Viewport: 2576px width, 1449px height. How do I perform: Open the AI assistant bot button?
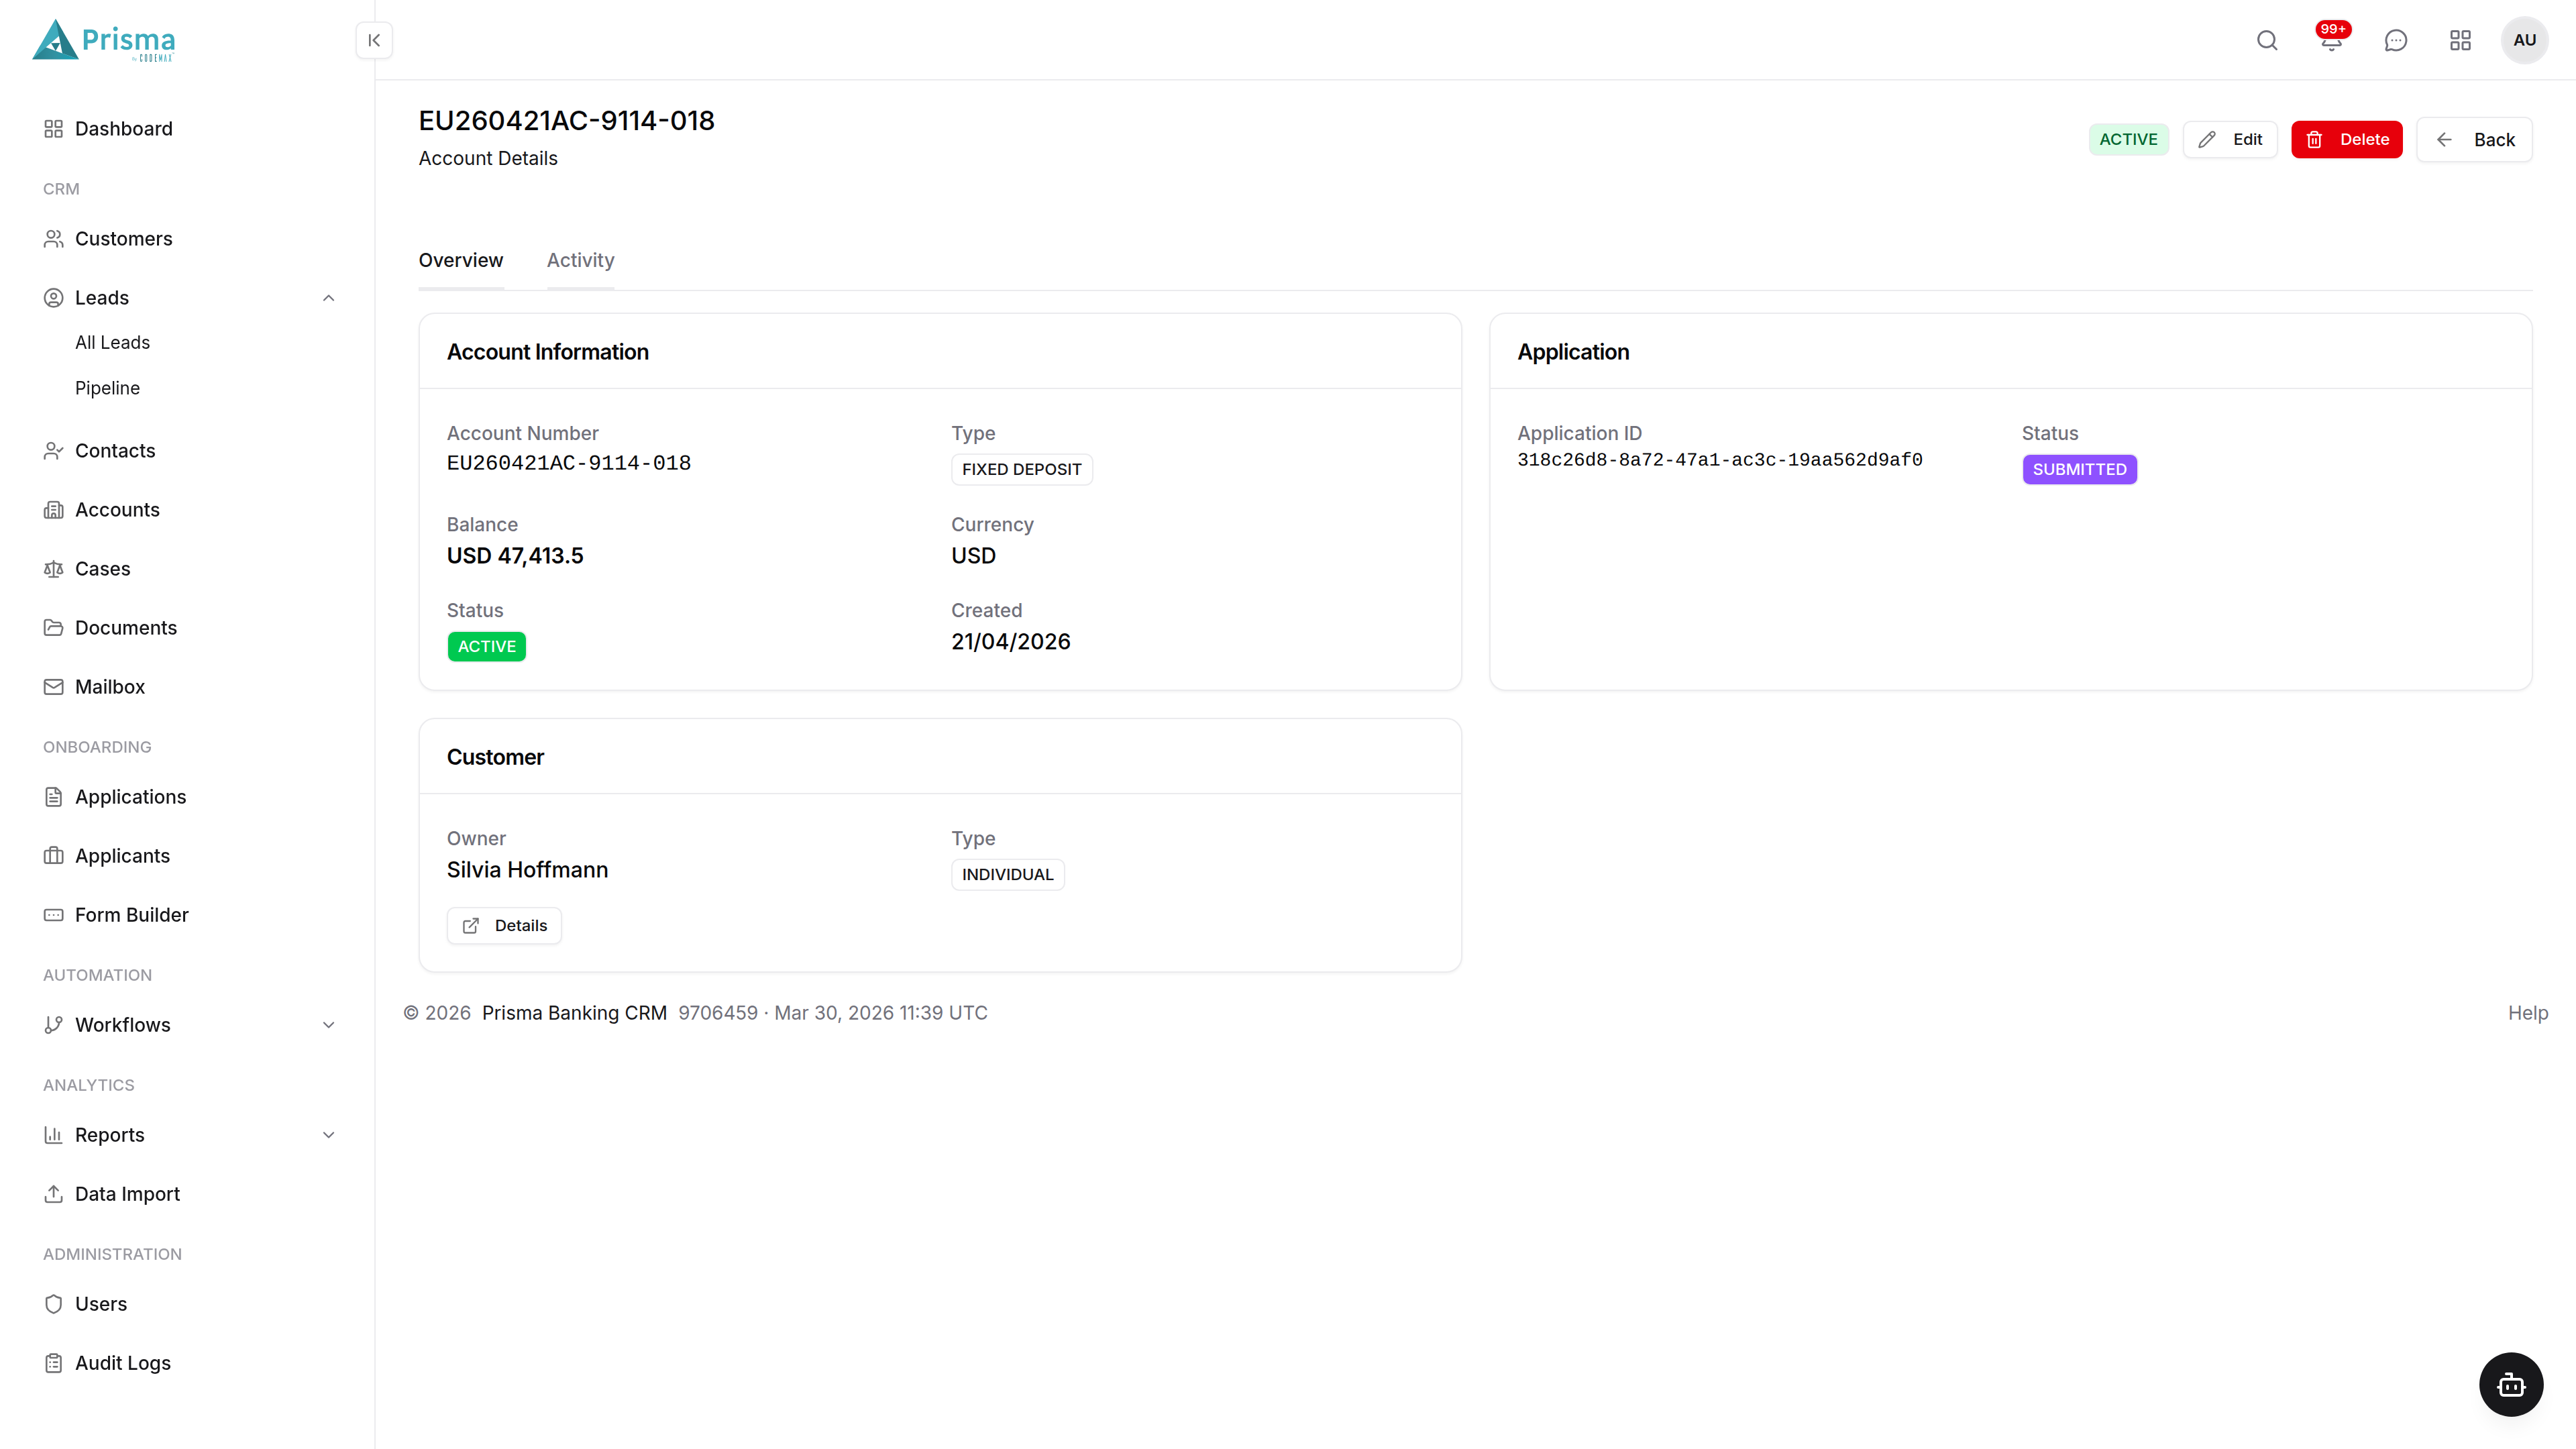(2510, 1384)
